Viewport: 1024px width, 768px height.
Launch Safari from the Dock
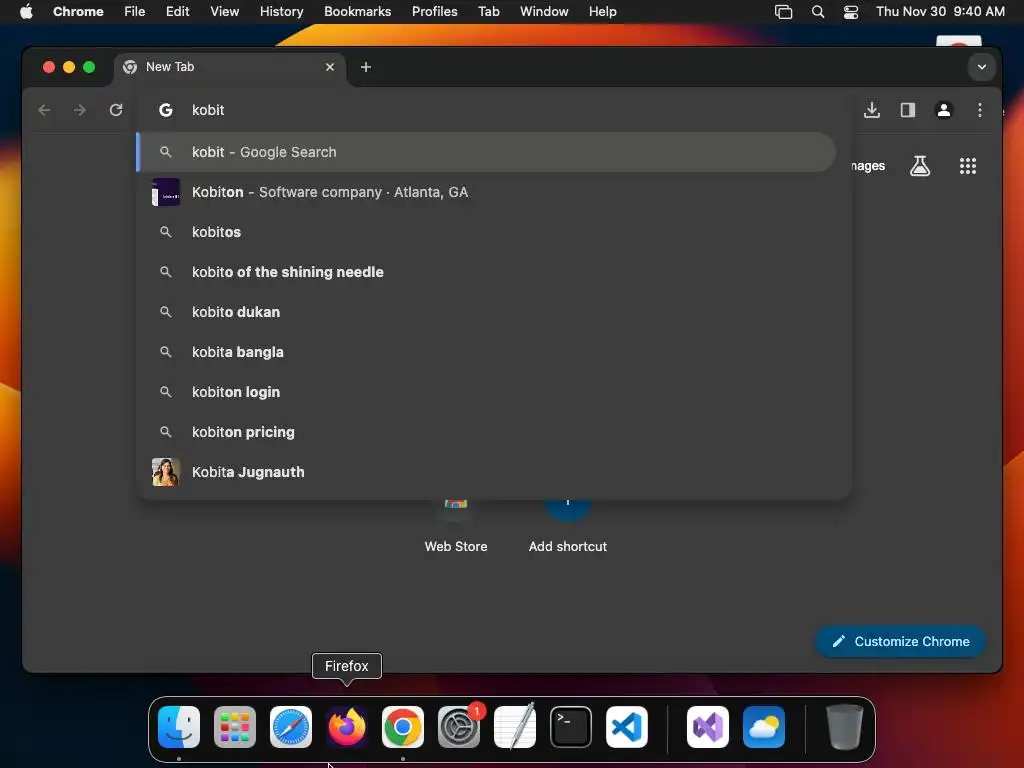(291, 726)
